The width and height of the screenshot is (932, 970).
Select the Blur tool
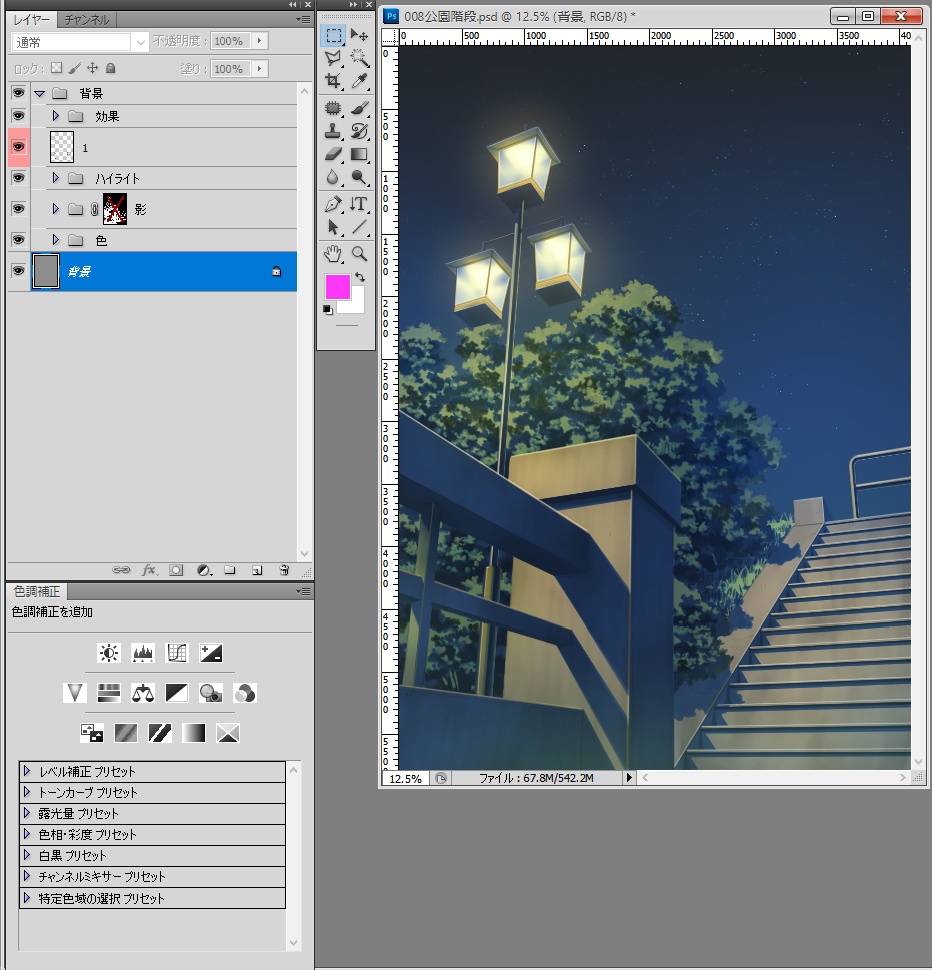pos(333,178)
